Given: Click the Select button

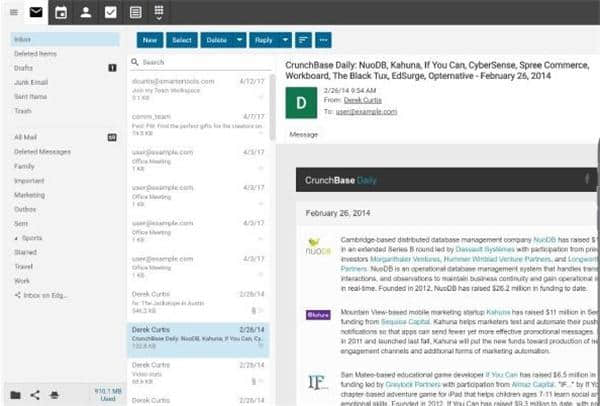Looking at the screenshot, I should (181, 40).
